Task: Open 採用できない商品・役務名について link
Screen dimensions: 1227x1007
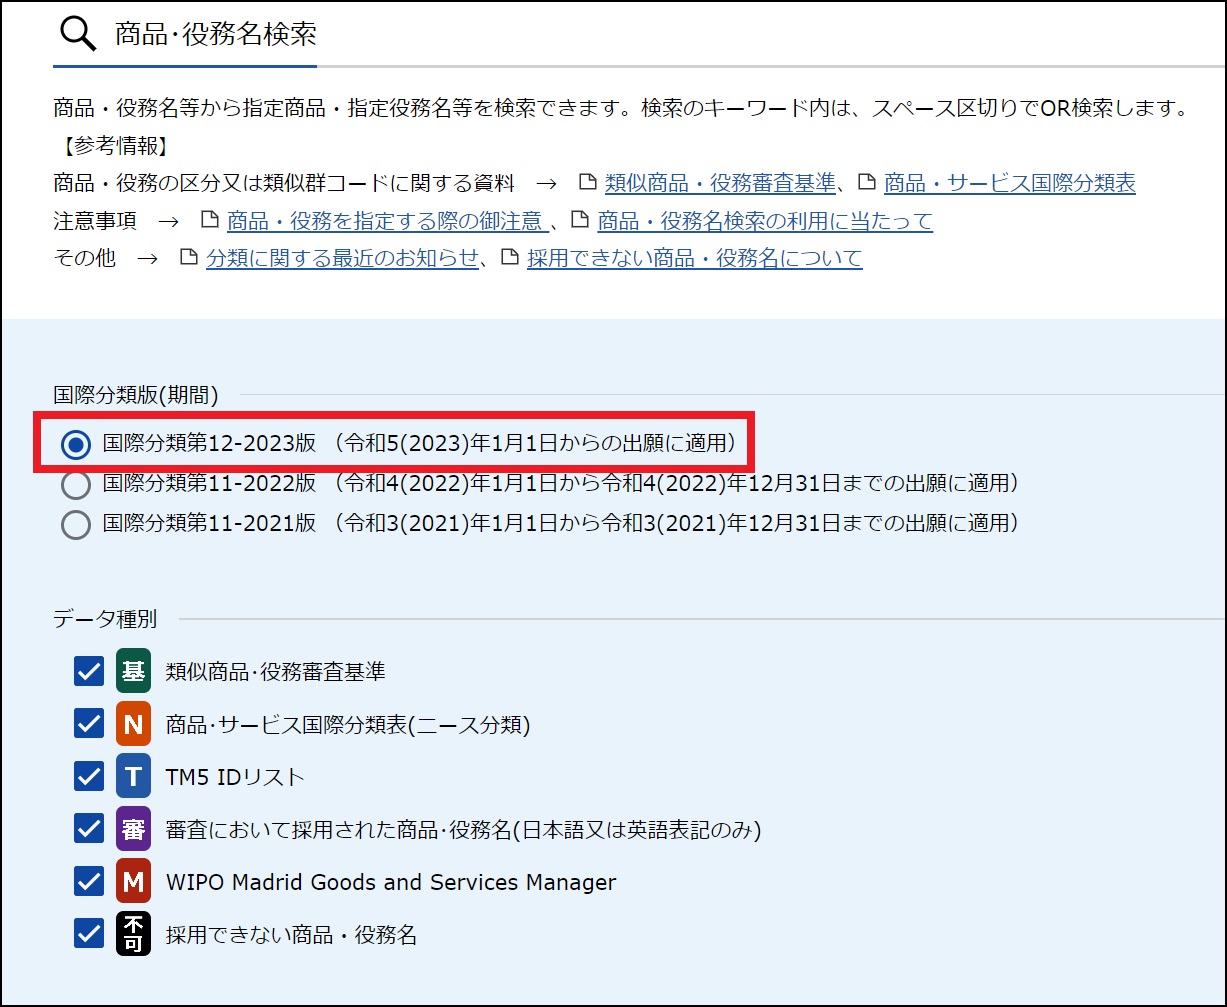Action: (694, 258)
